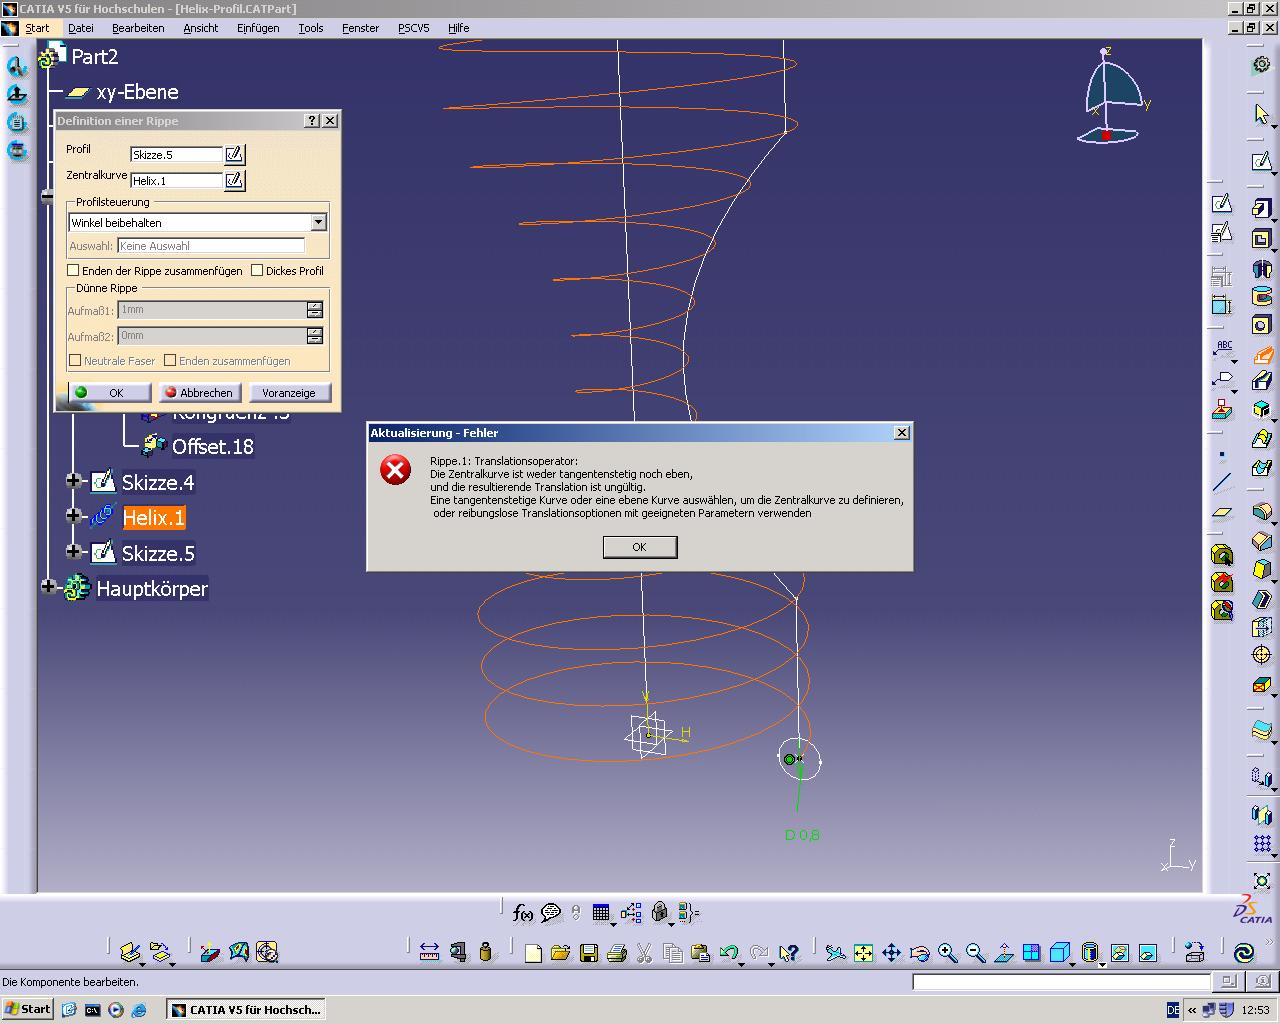Open the Start menu in the menu bar

point(37,28)
